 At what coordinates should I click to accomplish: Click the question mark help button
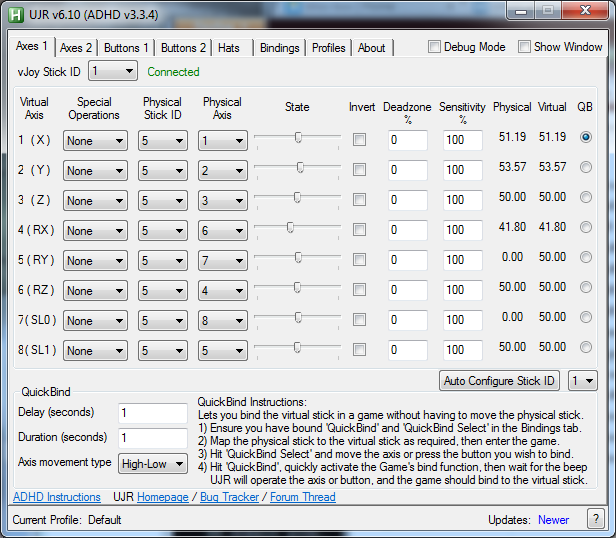[595, 519]
